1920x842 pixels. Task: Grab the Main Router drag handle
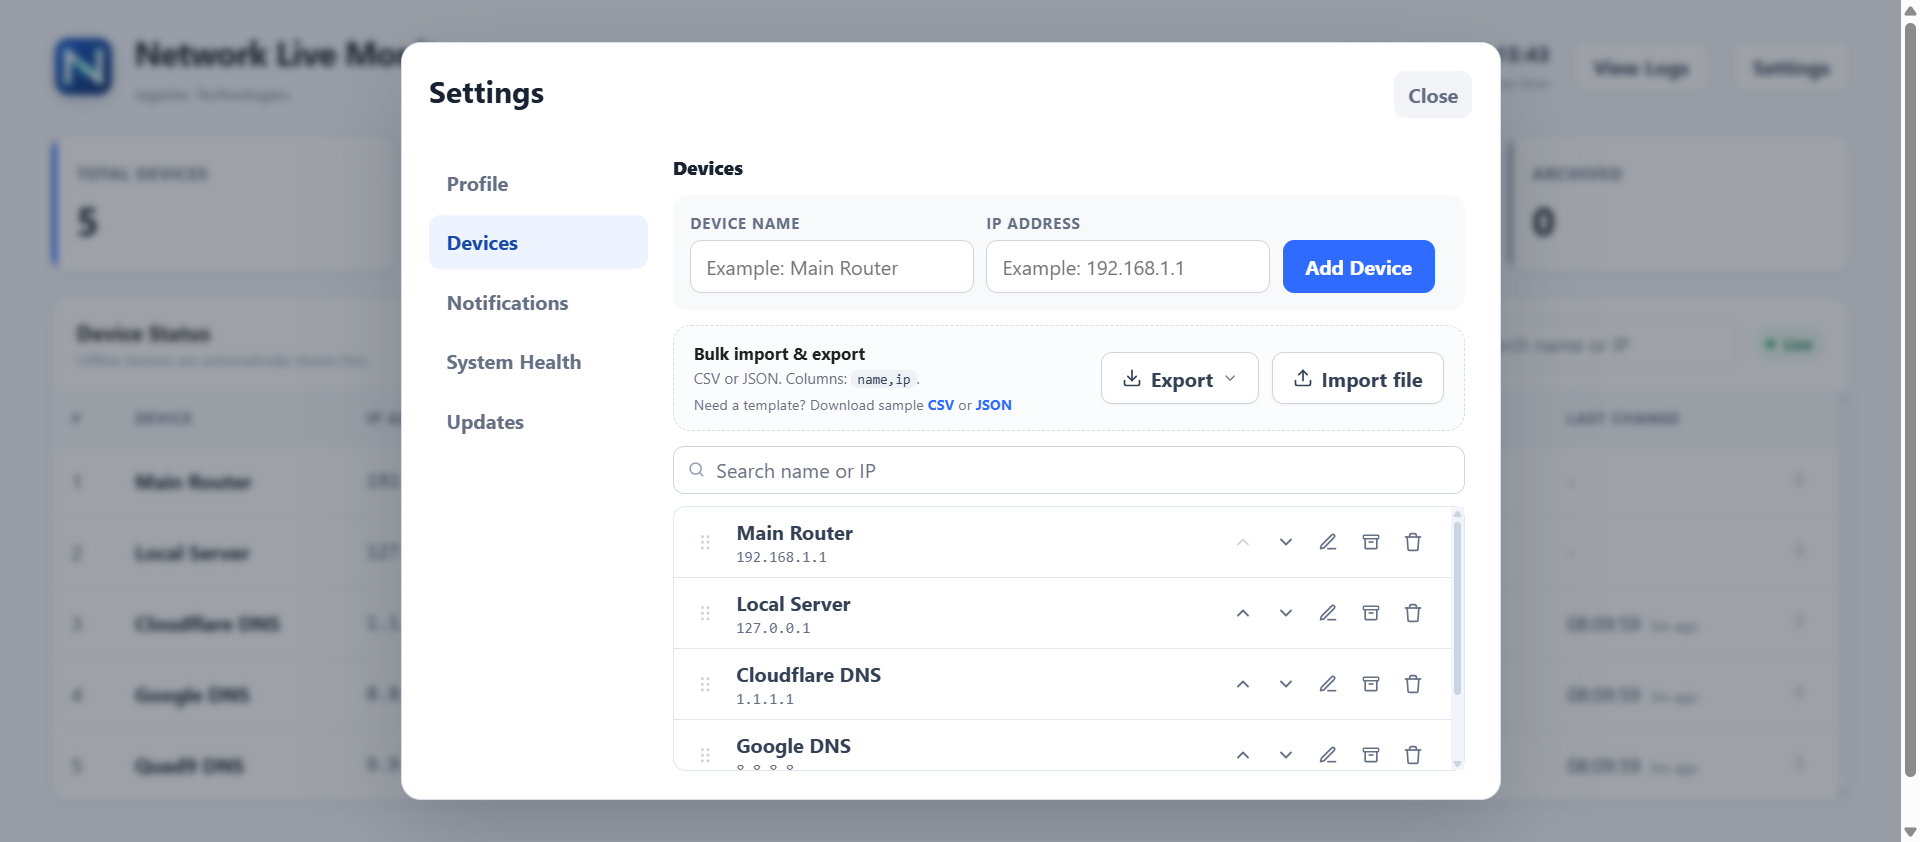(705, 542)
